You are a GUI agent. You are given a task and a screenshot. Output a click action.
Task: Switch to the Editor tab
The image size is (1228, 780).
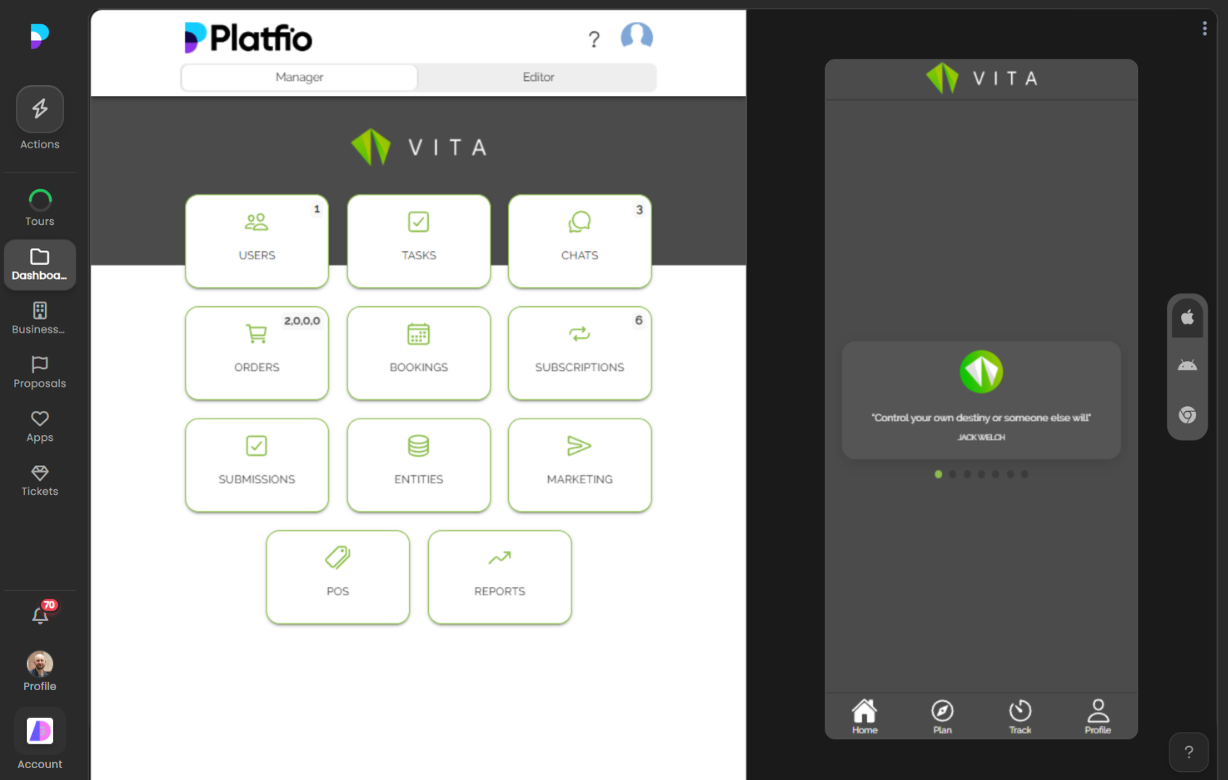tap(538, 77)
